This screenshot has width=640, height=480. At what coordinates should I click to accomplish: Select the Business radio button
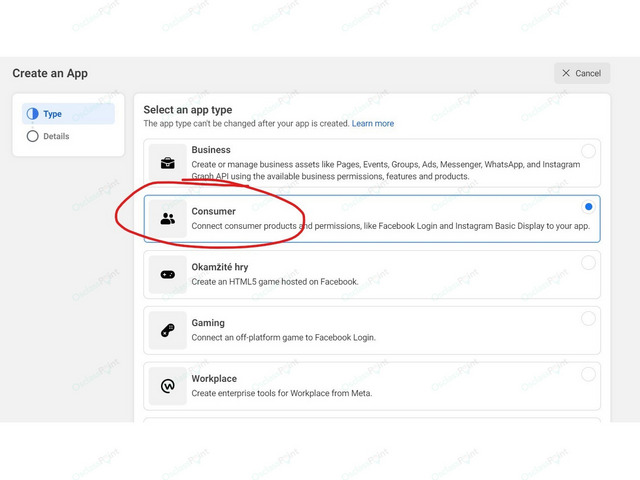point(588,151)
